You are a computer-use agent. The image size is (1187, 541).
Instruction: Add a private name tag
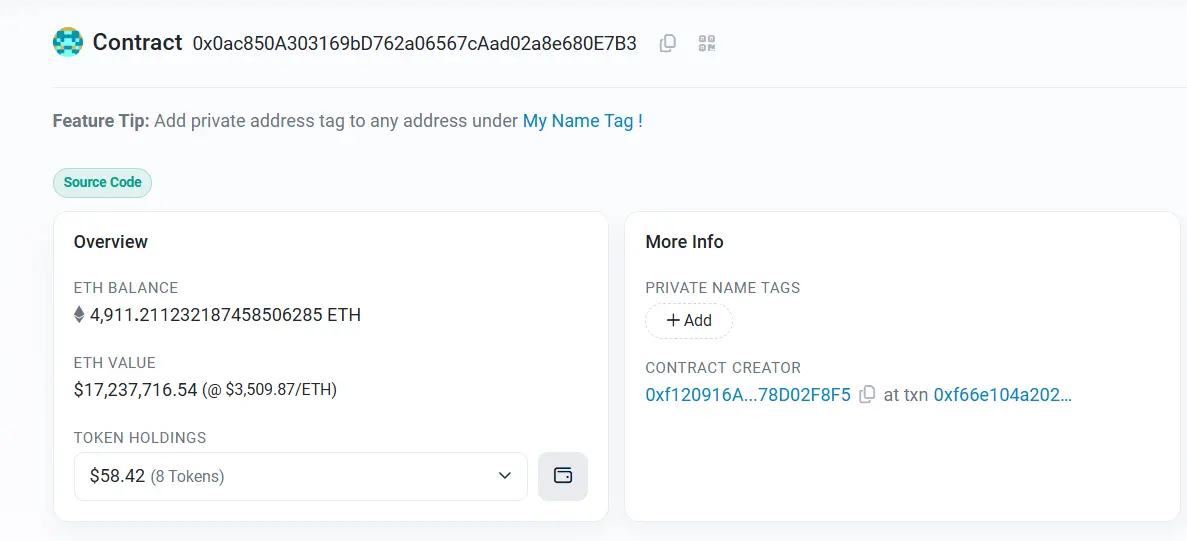(689, 321)
